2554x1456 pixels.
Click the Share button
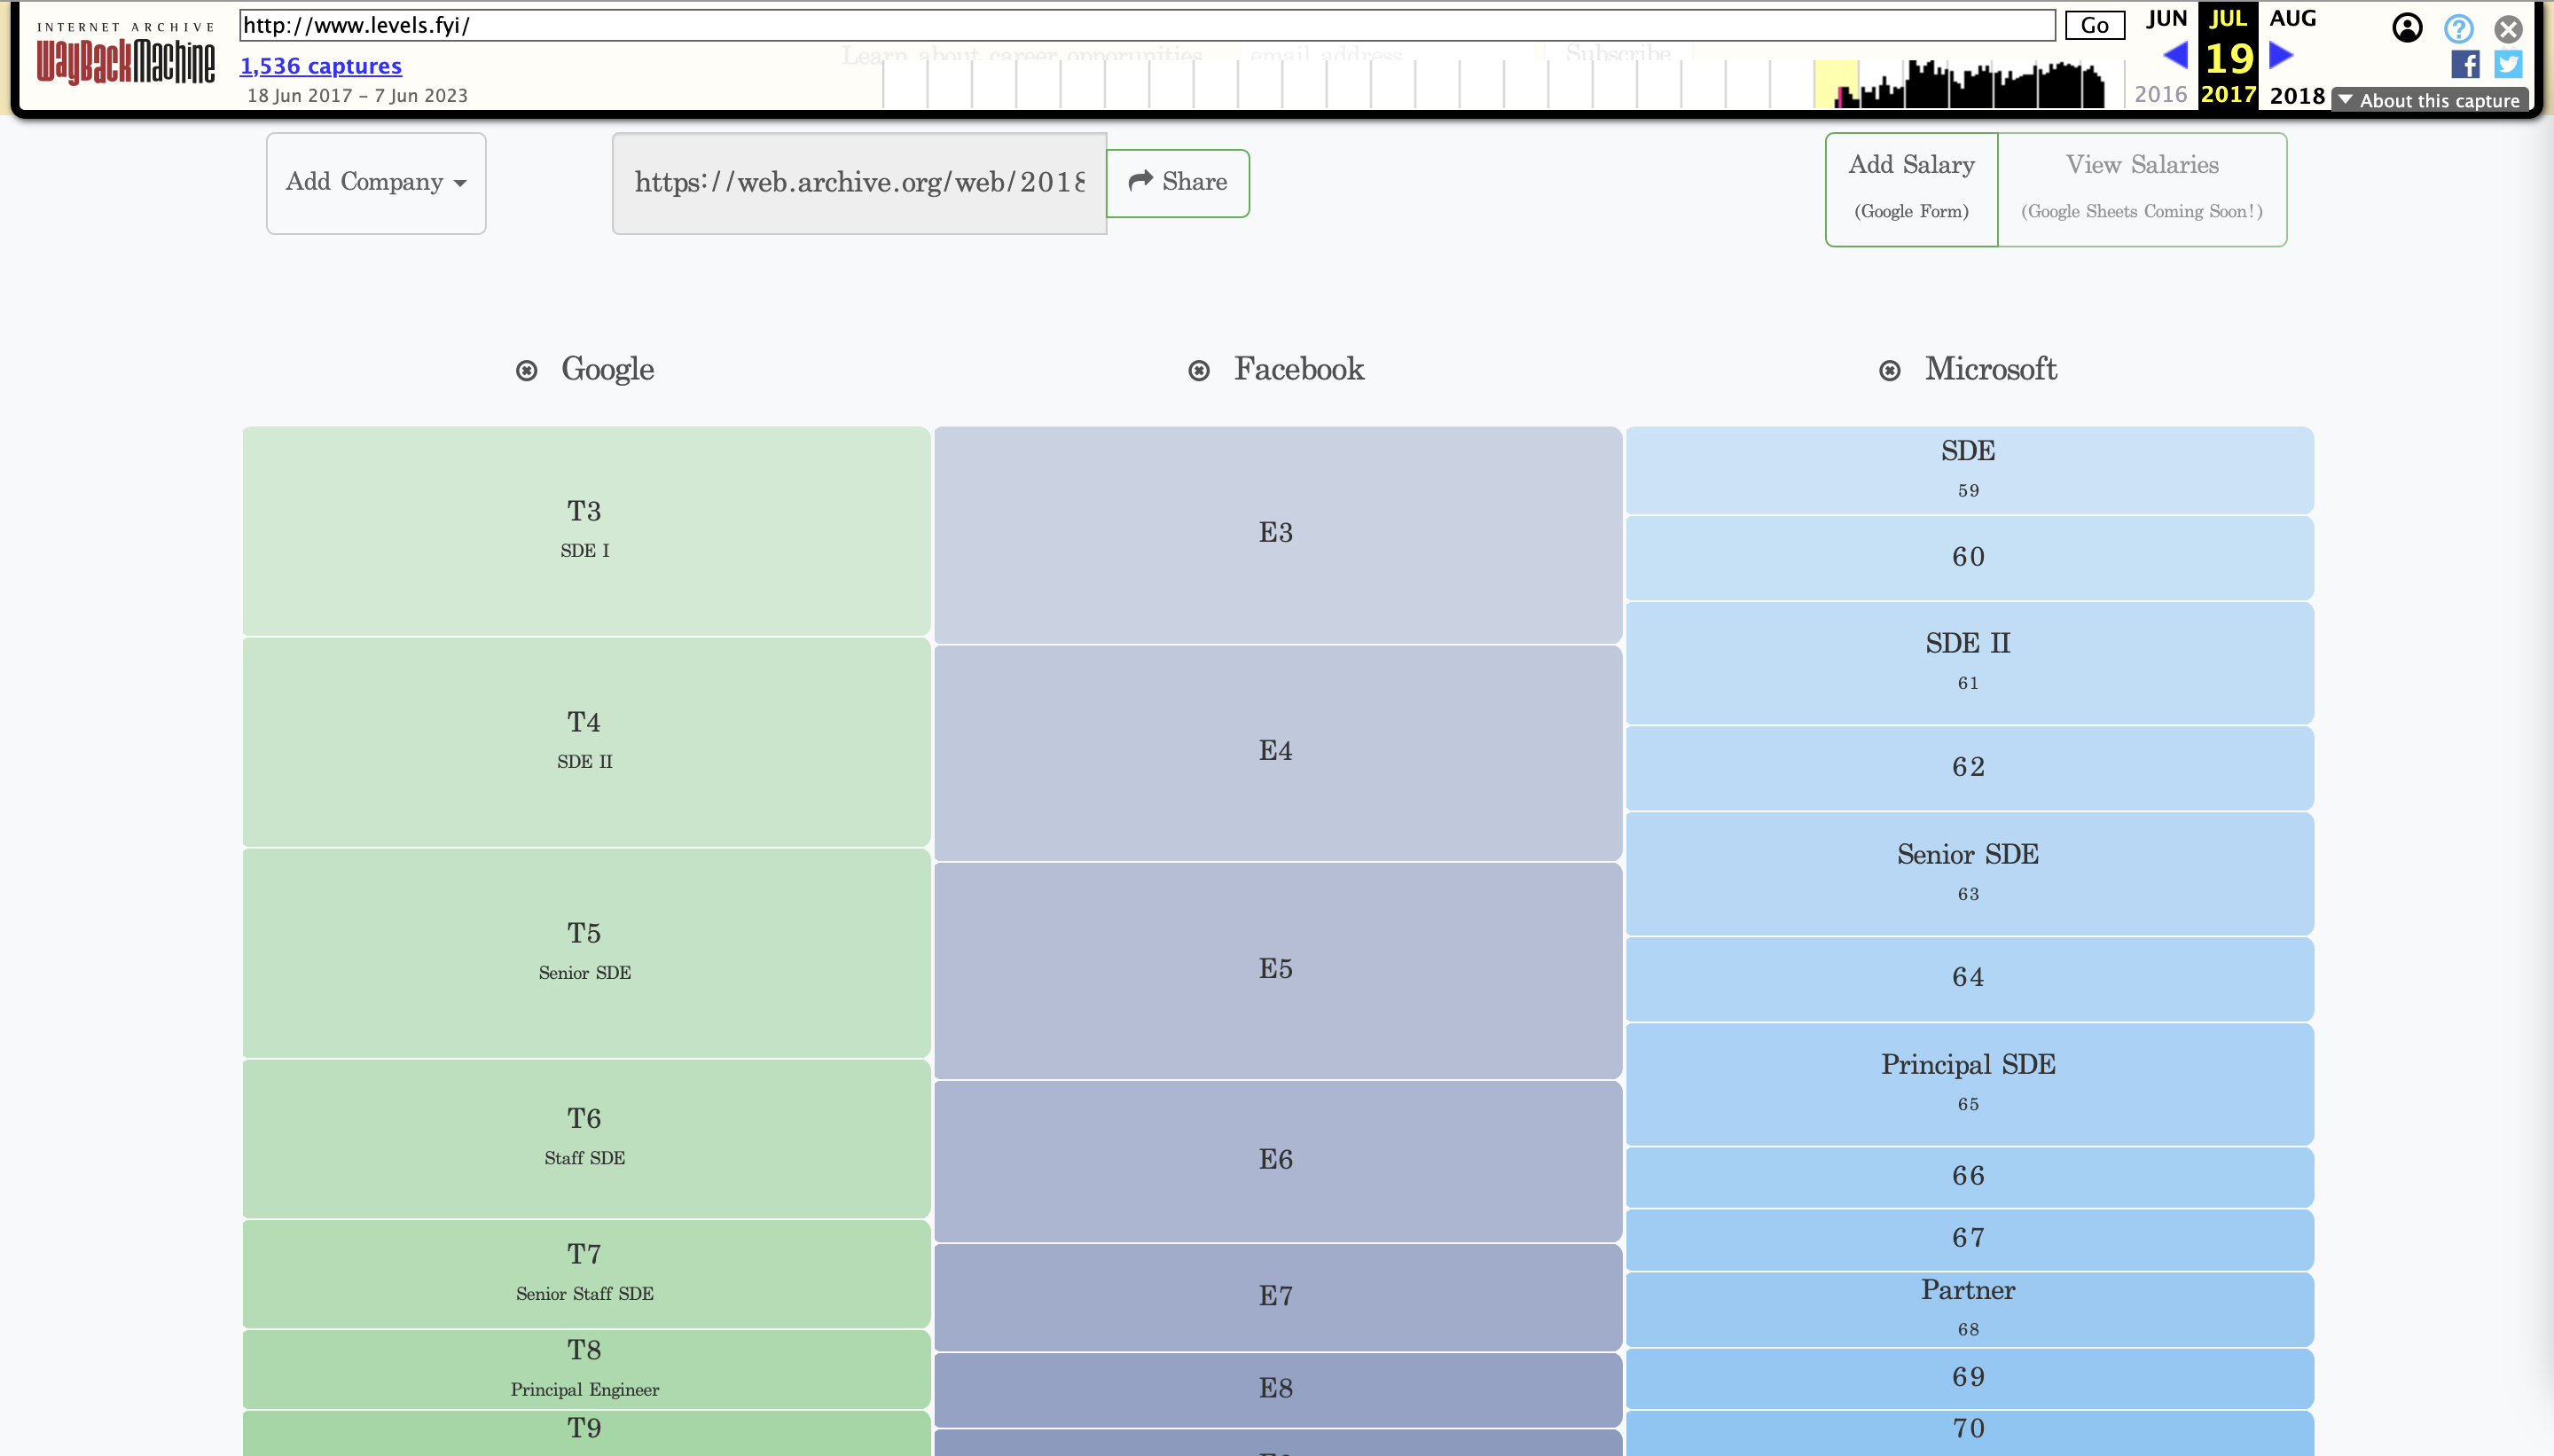(1178, 183)
